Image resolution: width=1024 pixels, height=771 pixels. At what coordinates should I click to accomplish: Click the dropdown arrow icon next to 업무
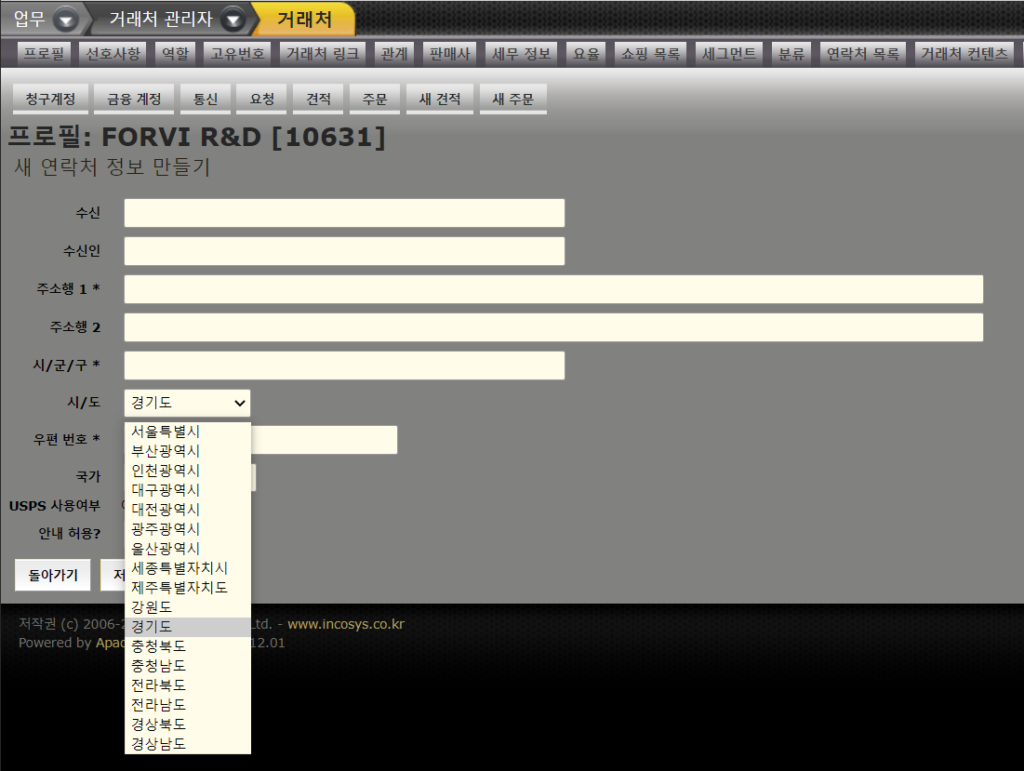pos(65,19)
